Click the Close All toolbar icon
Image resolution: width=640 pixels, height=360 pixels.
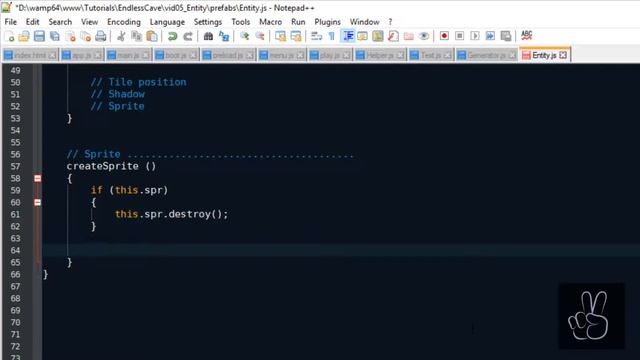point(85,36)
